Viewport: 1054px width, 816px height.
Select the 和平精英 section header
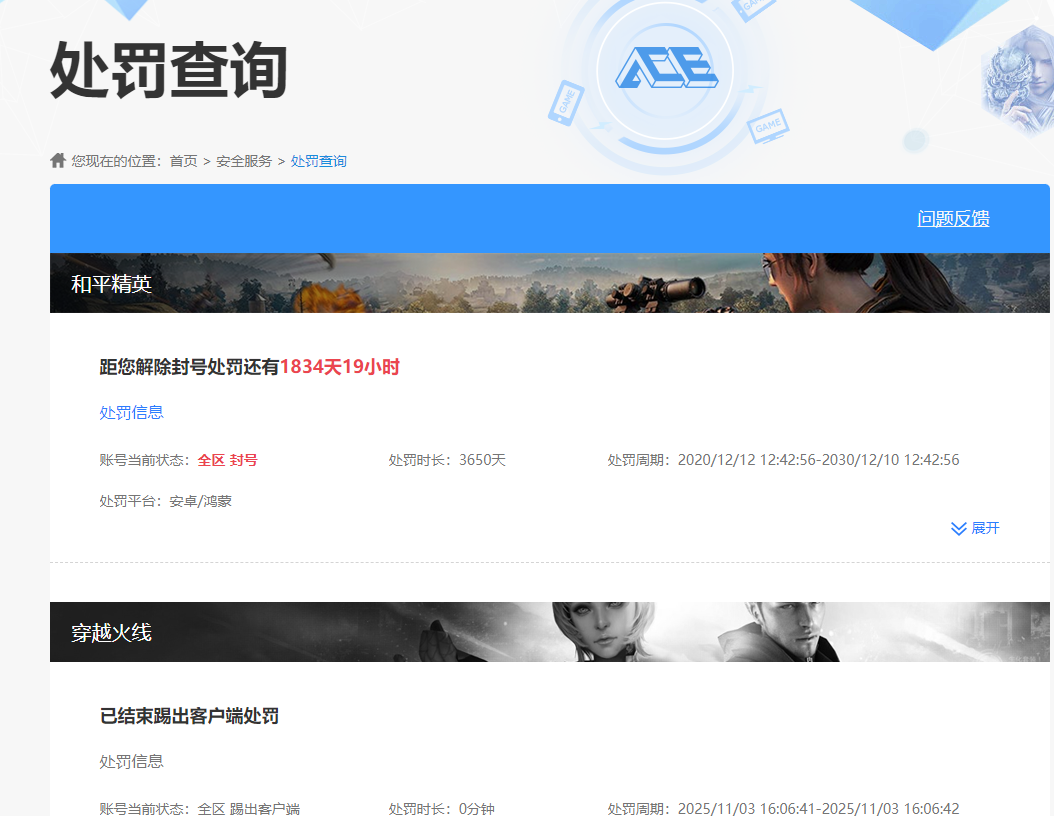click(111, 283)
